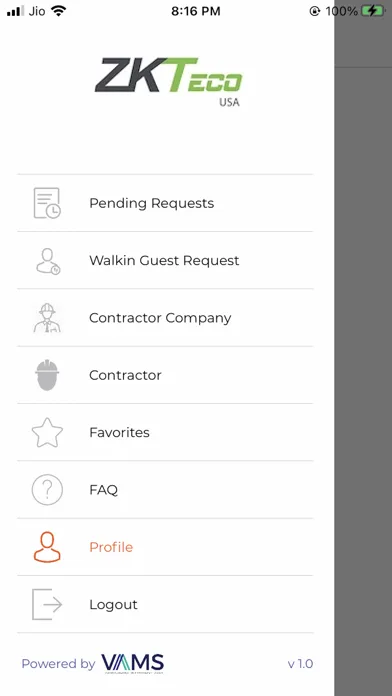Open Walkin Guest Request menu item
The width and height of the screenshot is (392, 696).
point(165,260)
